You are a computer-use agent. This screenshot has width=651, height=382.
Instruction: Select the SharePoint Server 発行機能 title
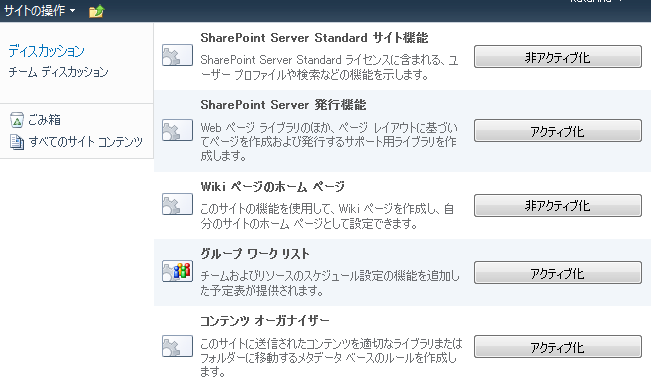point(283,105)
